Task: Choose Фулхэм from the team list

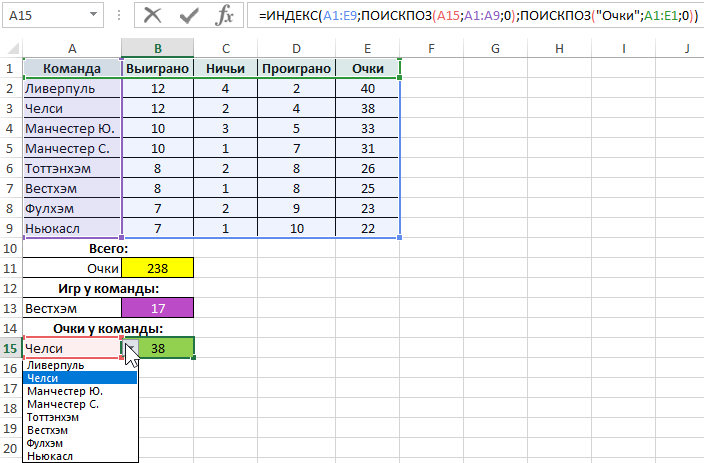Action: tap(50, 443)
